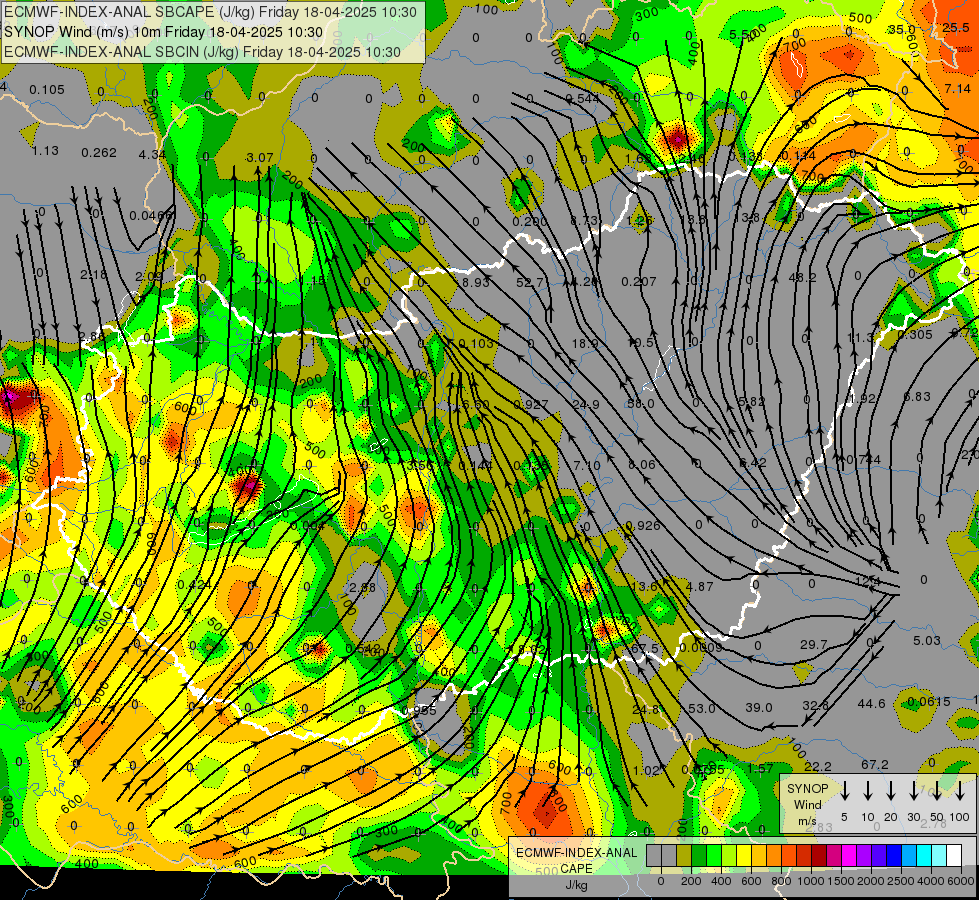This screenshot has width=979, height=900.
Task: Click the SYNOP Wind 10m title line
Action: point(164,32)
